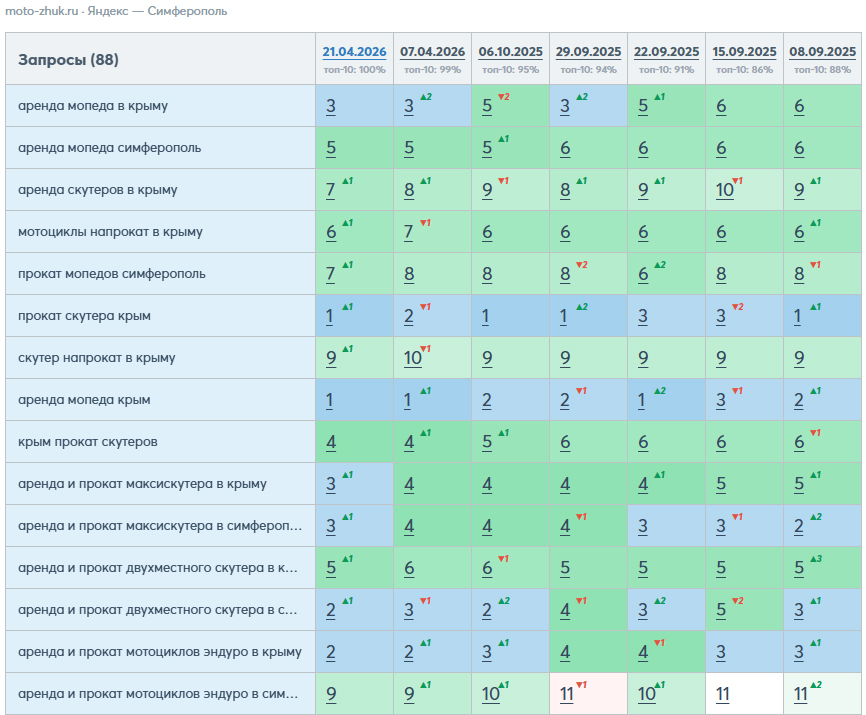Screen dimensions: 866x715
Task: Select the 22.09.2025 date header
Action: click(667, 52)
